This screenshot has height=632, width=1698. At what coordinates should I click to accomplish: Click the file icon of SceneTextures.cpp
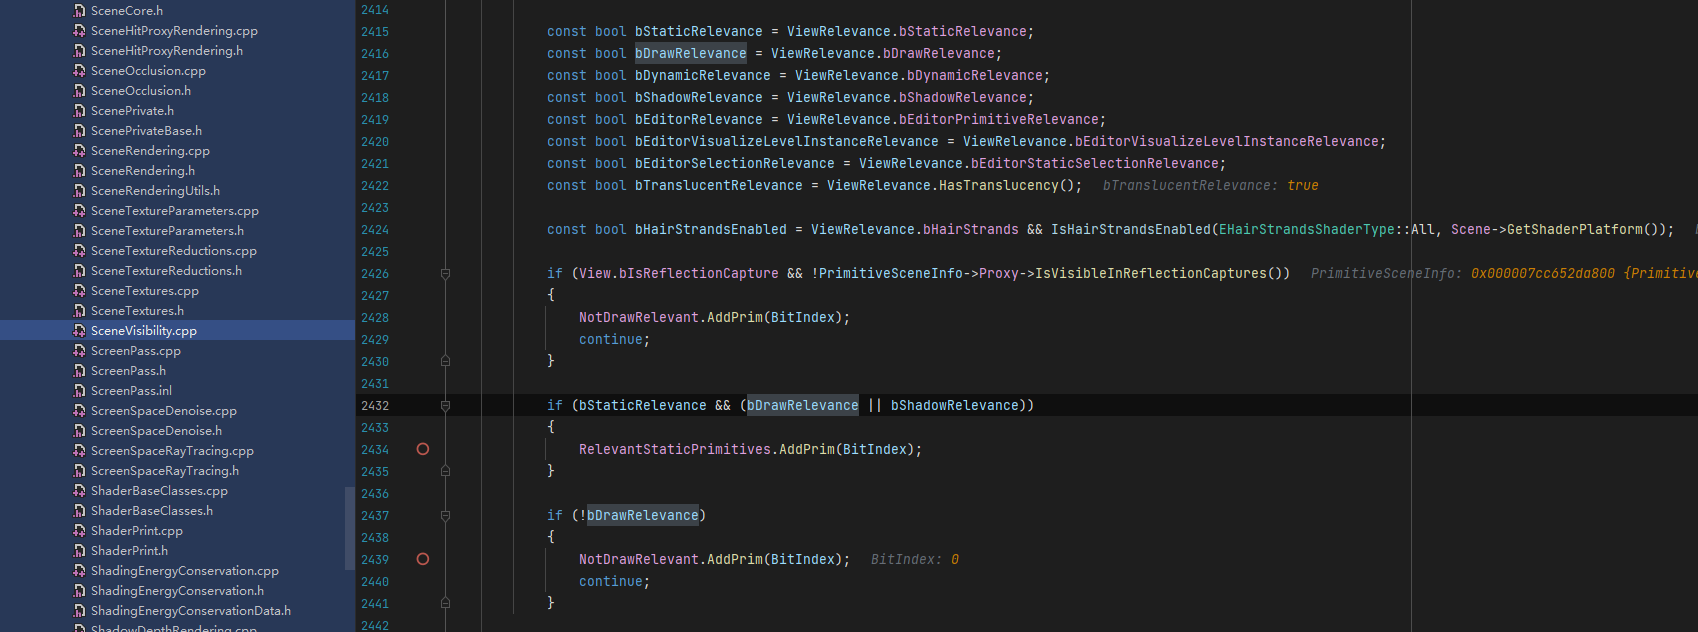pyautogui.click(x=79, y=291)
